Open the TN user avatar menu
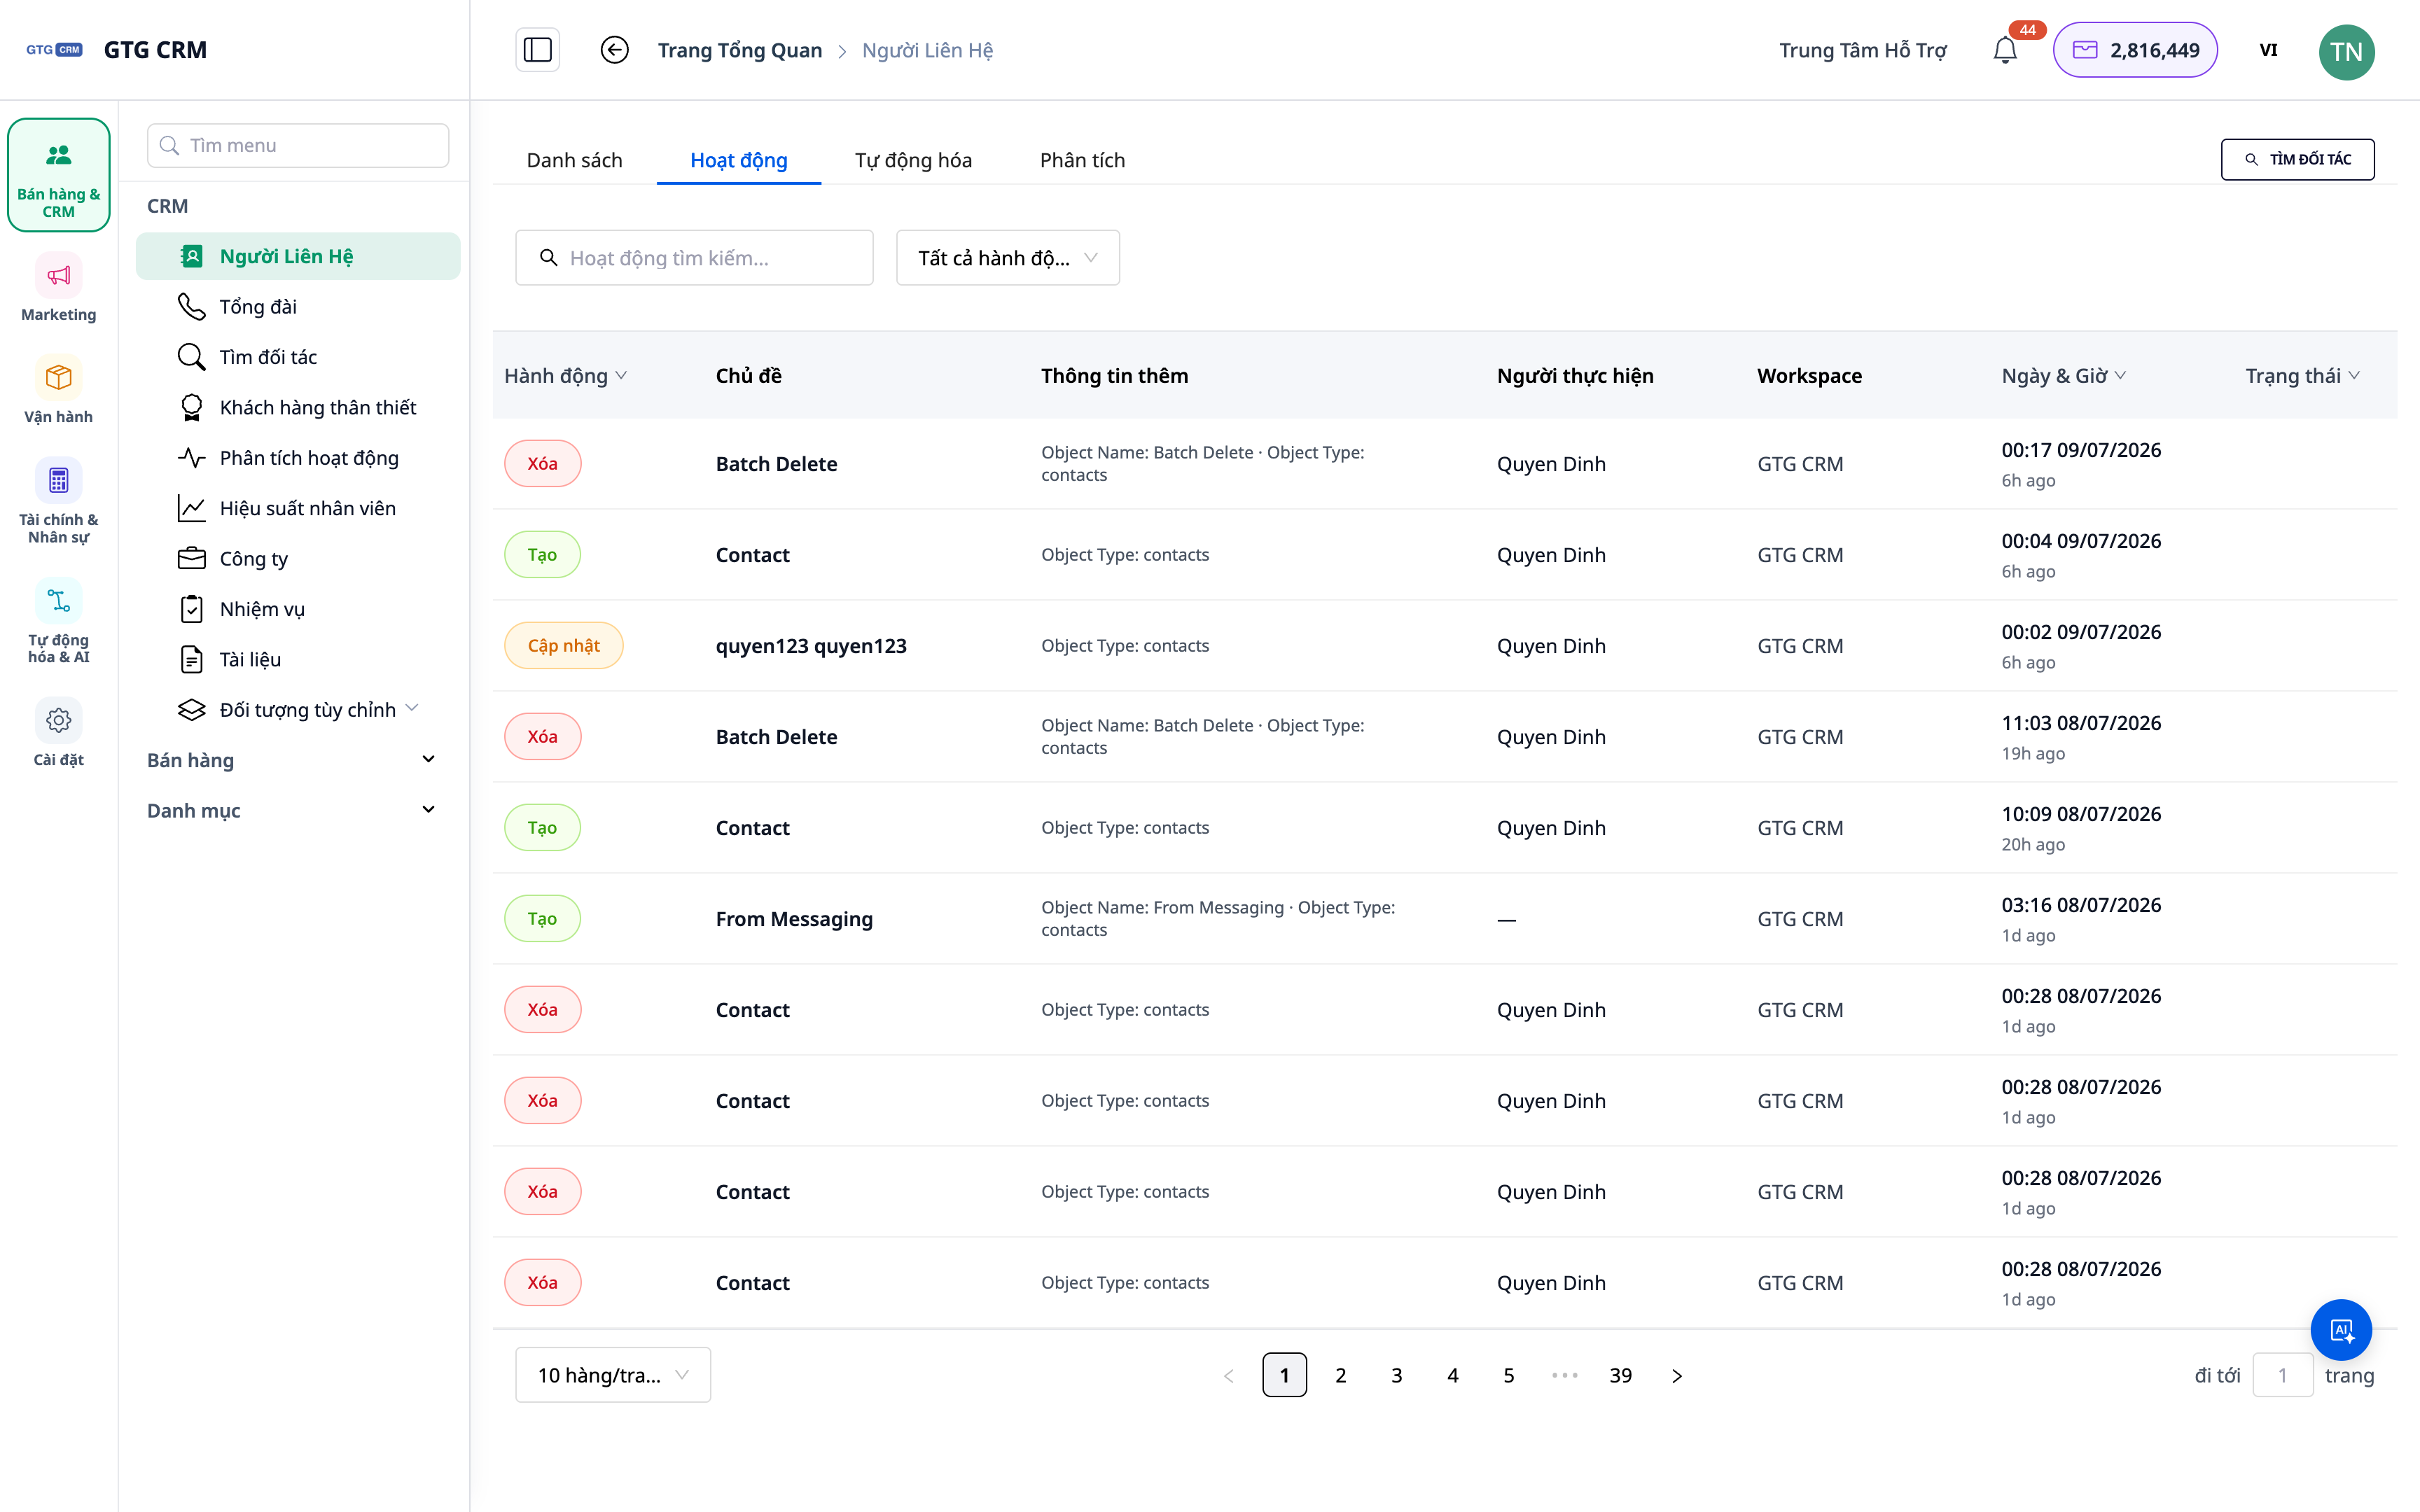2420x1512 pixels. click(x=2346, y=51)
